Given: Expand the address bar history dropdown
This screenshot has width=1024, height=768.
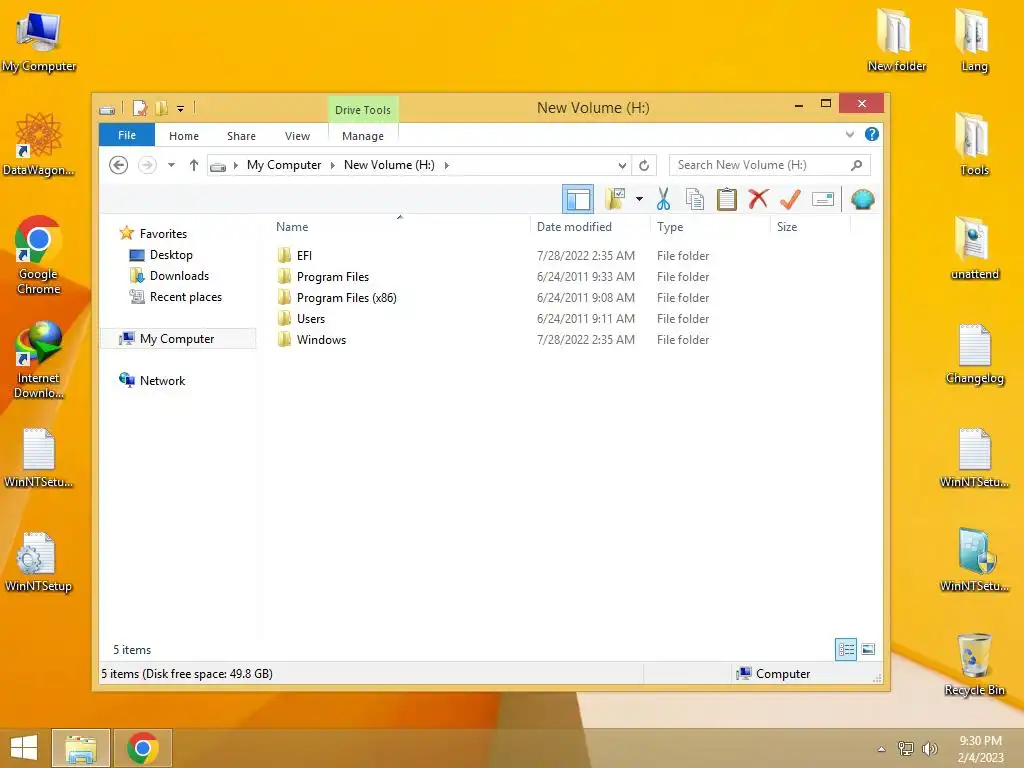Looking at the screenshot, I should [622, 165].
